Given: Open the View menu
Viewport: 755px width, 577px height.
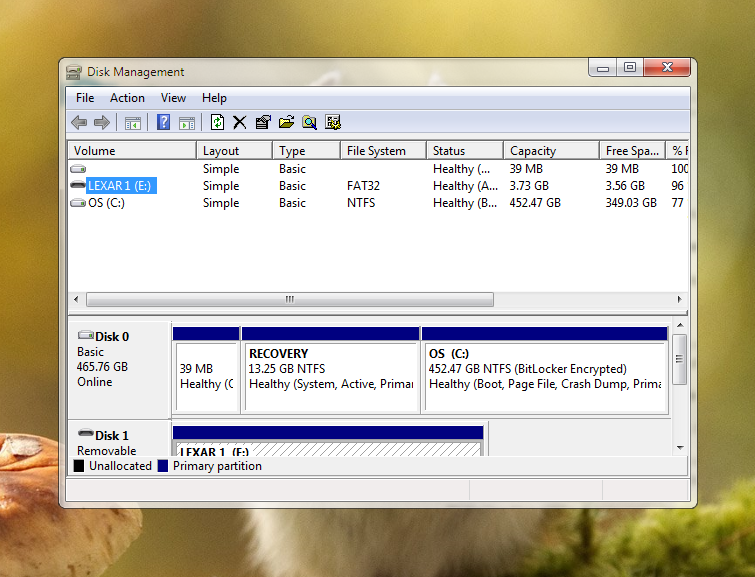Looking at the screenshot, I should pos(173,98).
